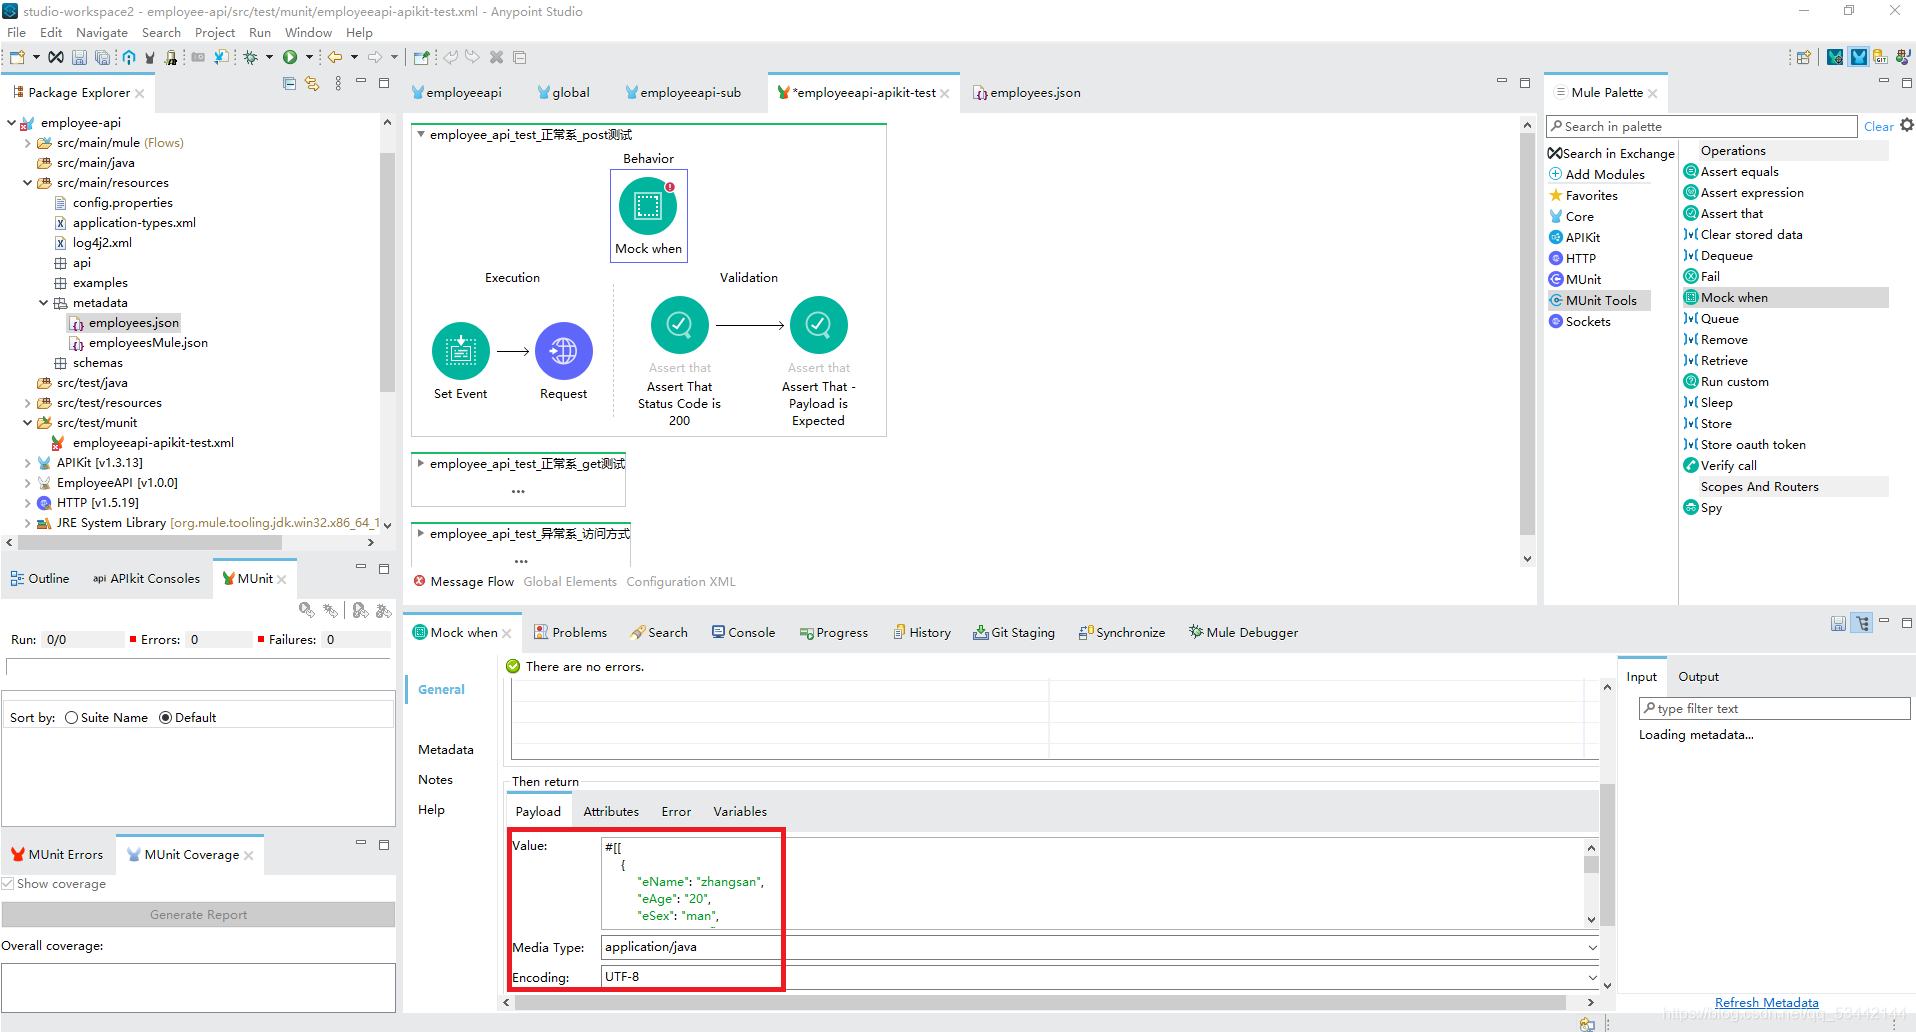The width and height of the screenshot is (1916, 1032).
Task: Click Add Modules in Mule Palette
Action: coord(1597,174)
